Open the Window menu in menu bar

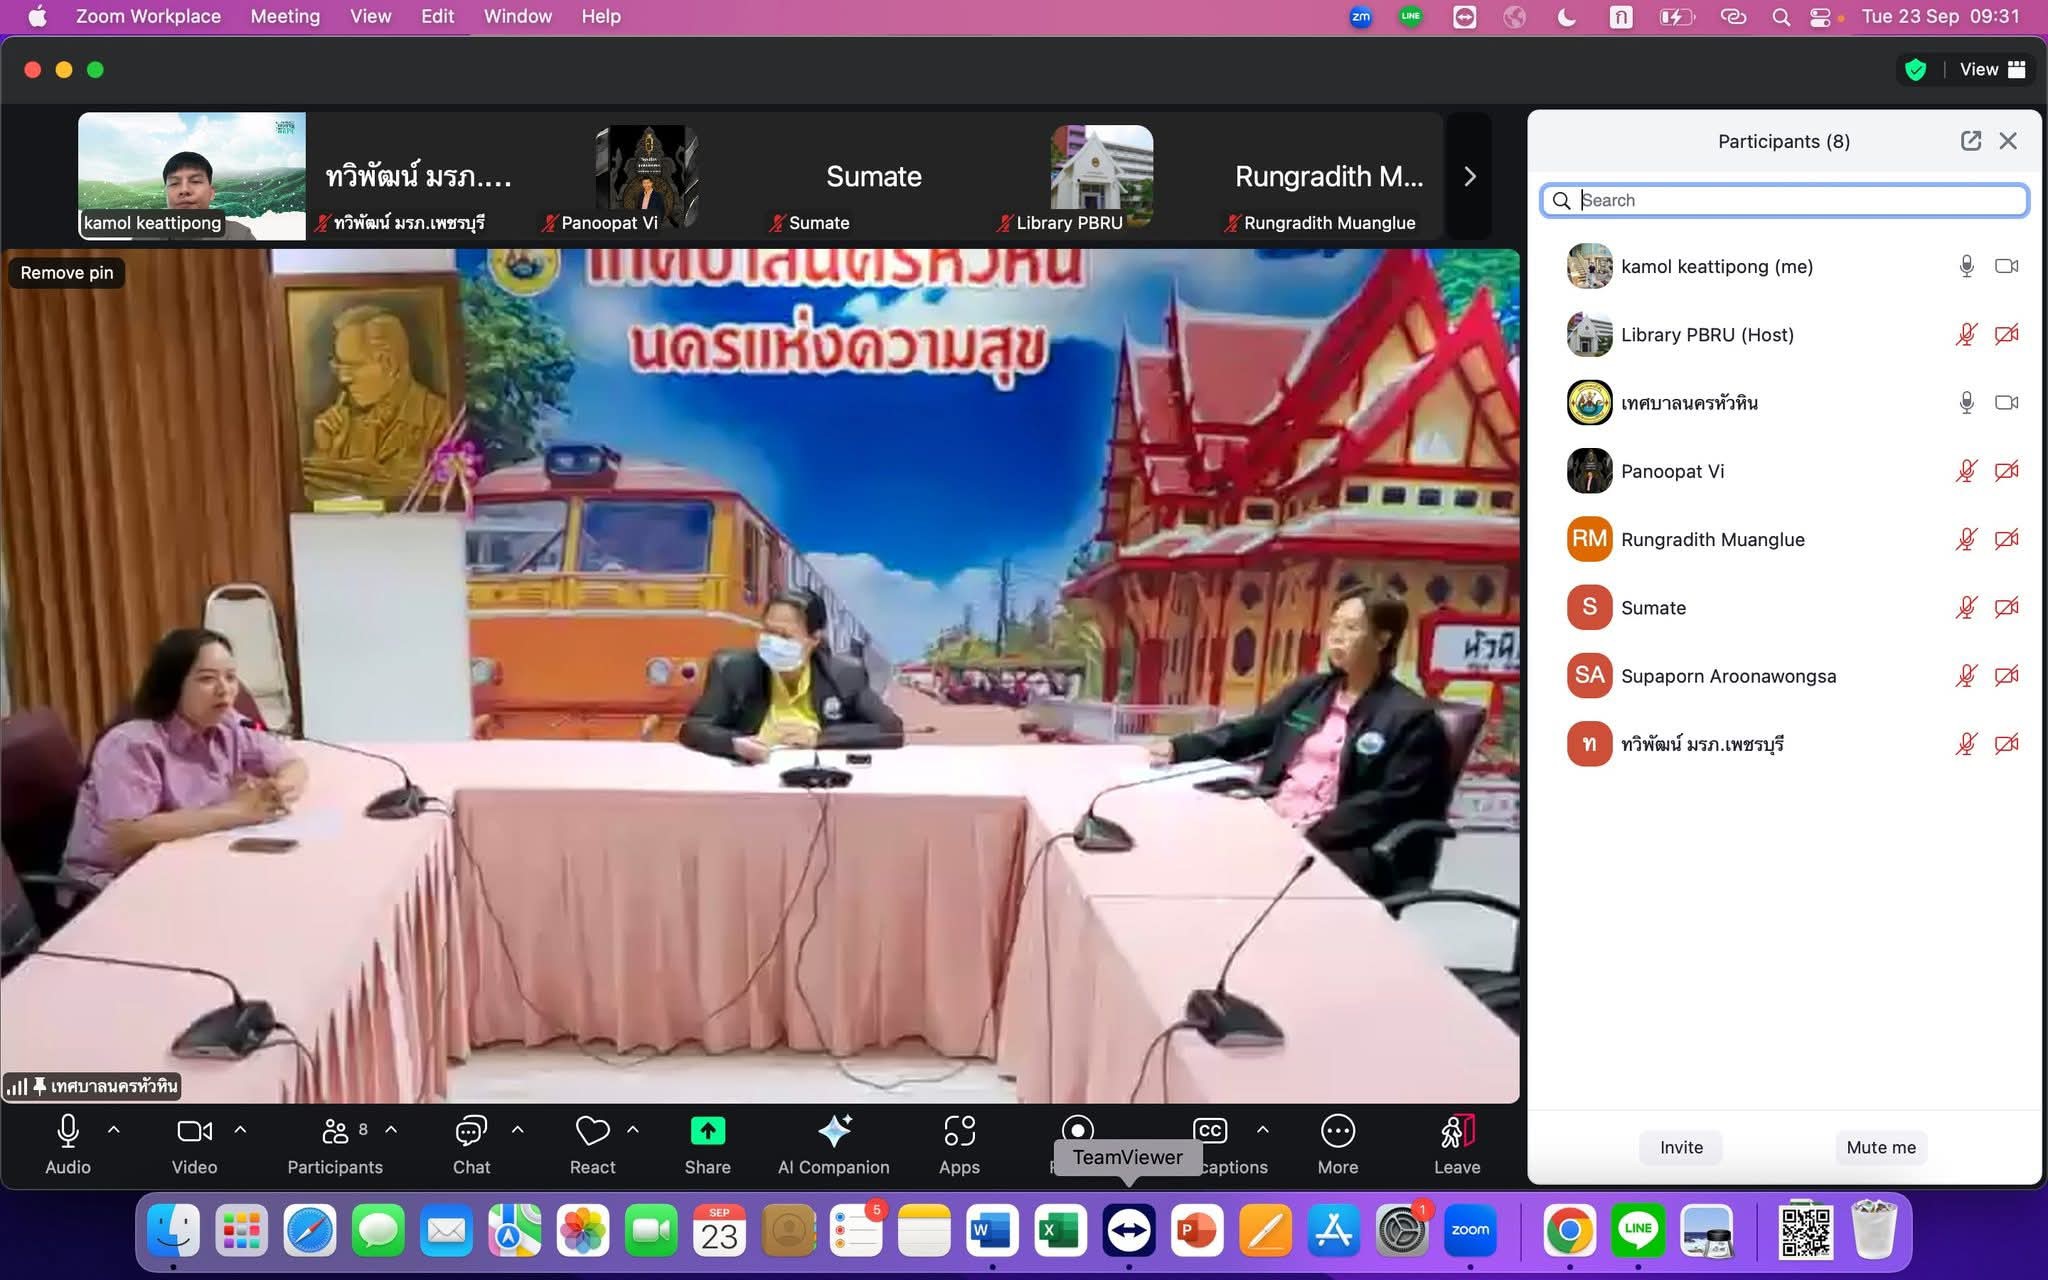(x=517, y=16)
